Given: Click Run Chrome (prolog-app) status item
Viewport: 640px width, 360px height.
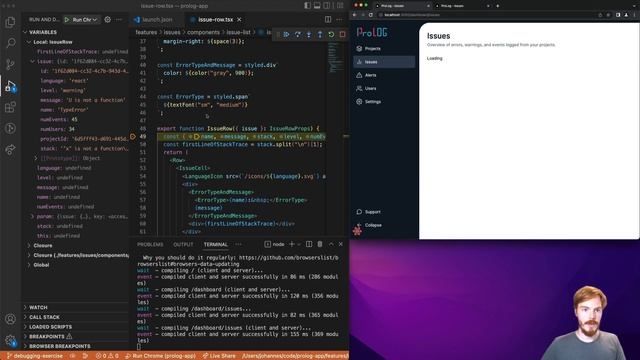Looking at the screenshot, I should point(160,356).
